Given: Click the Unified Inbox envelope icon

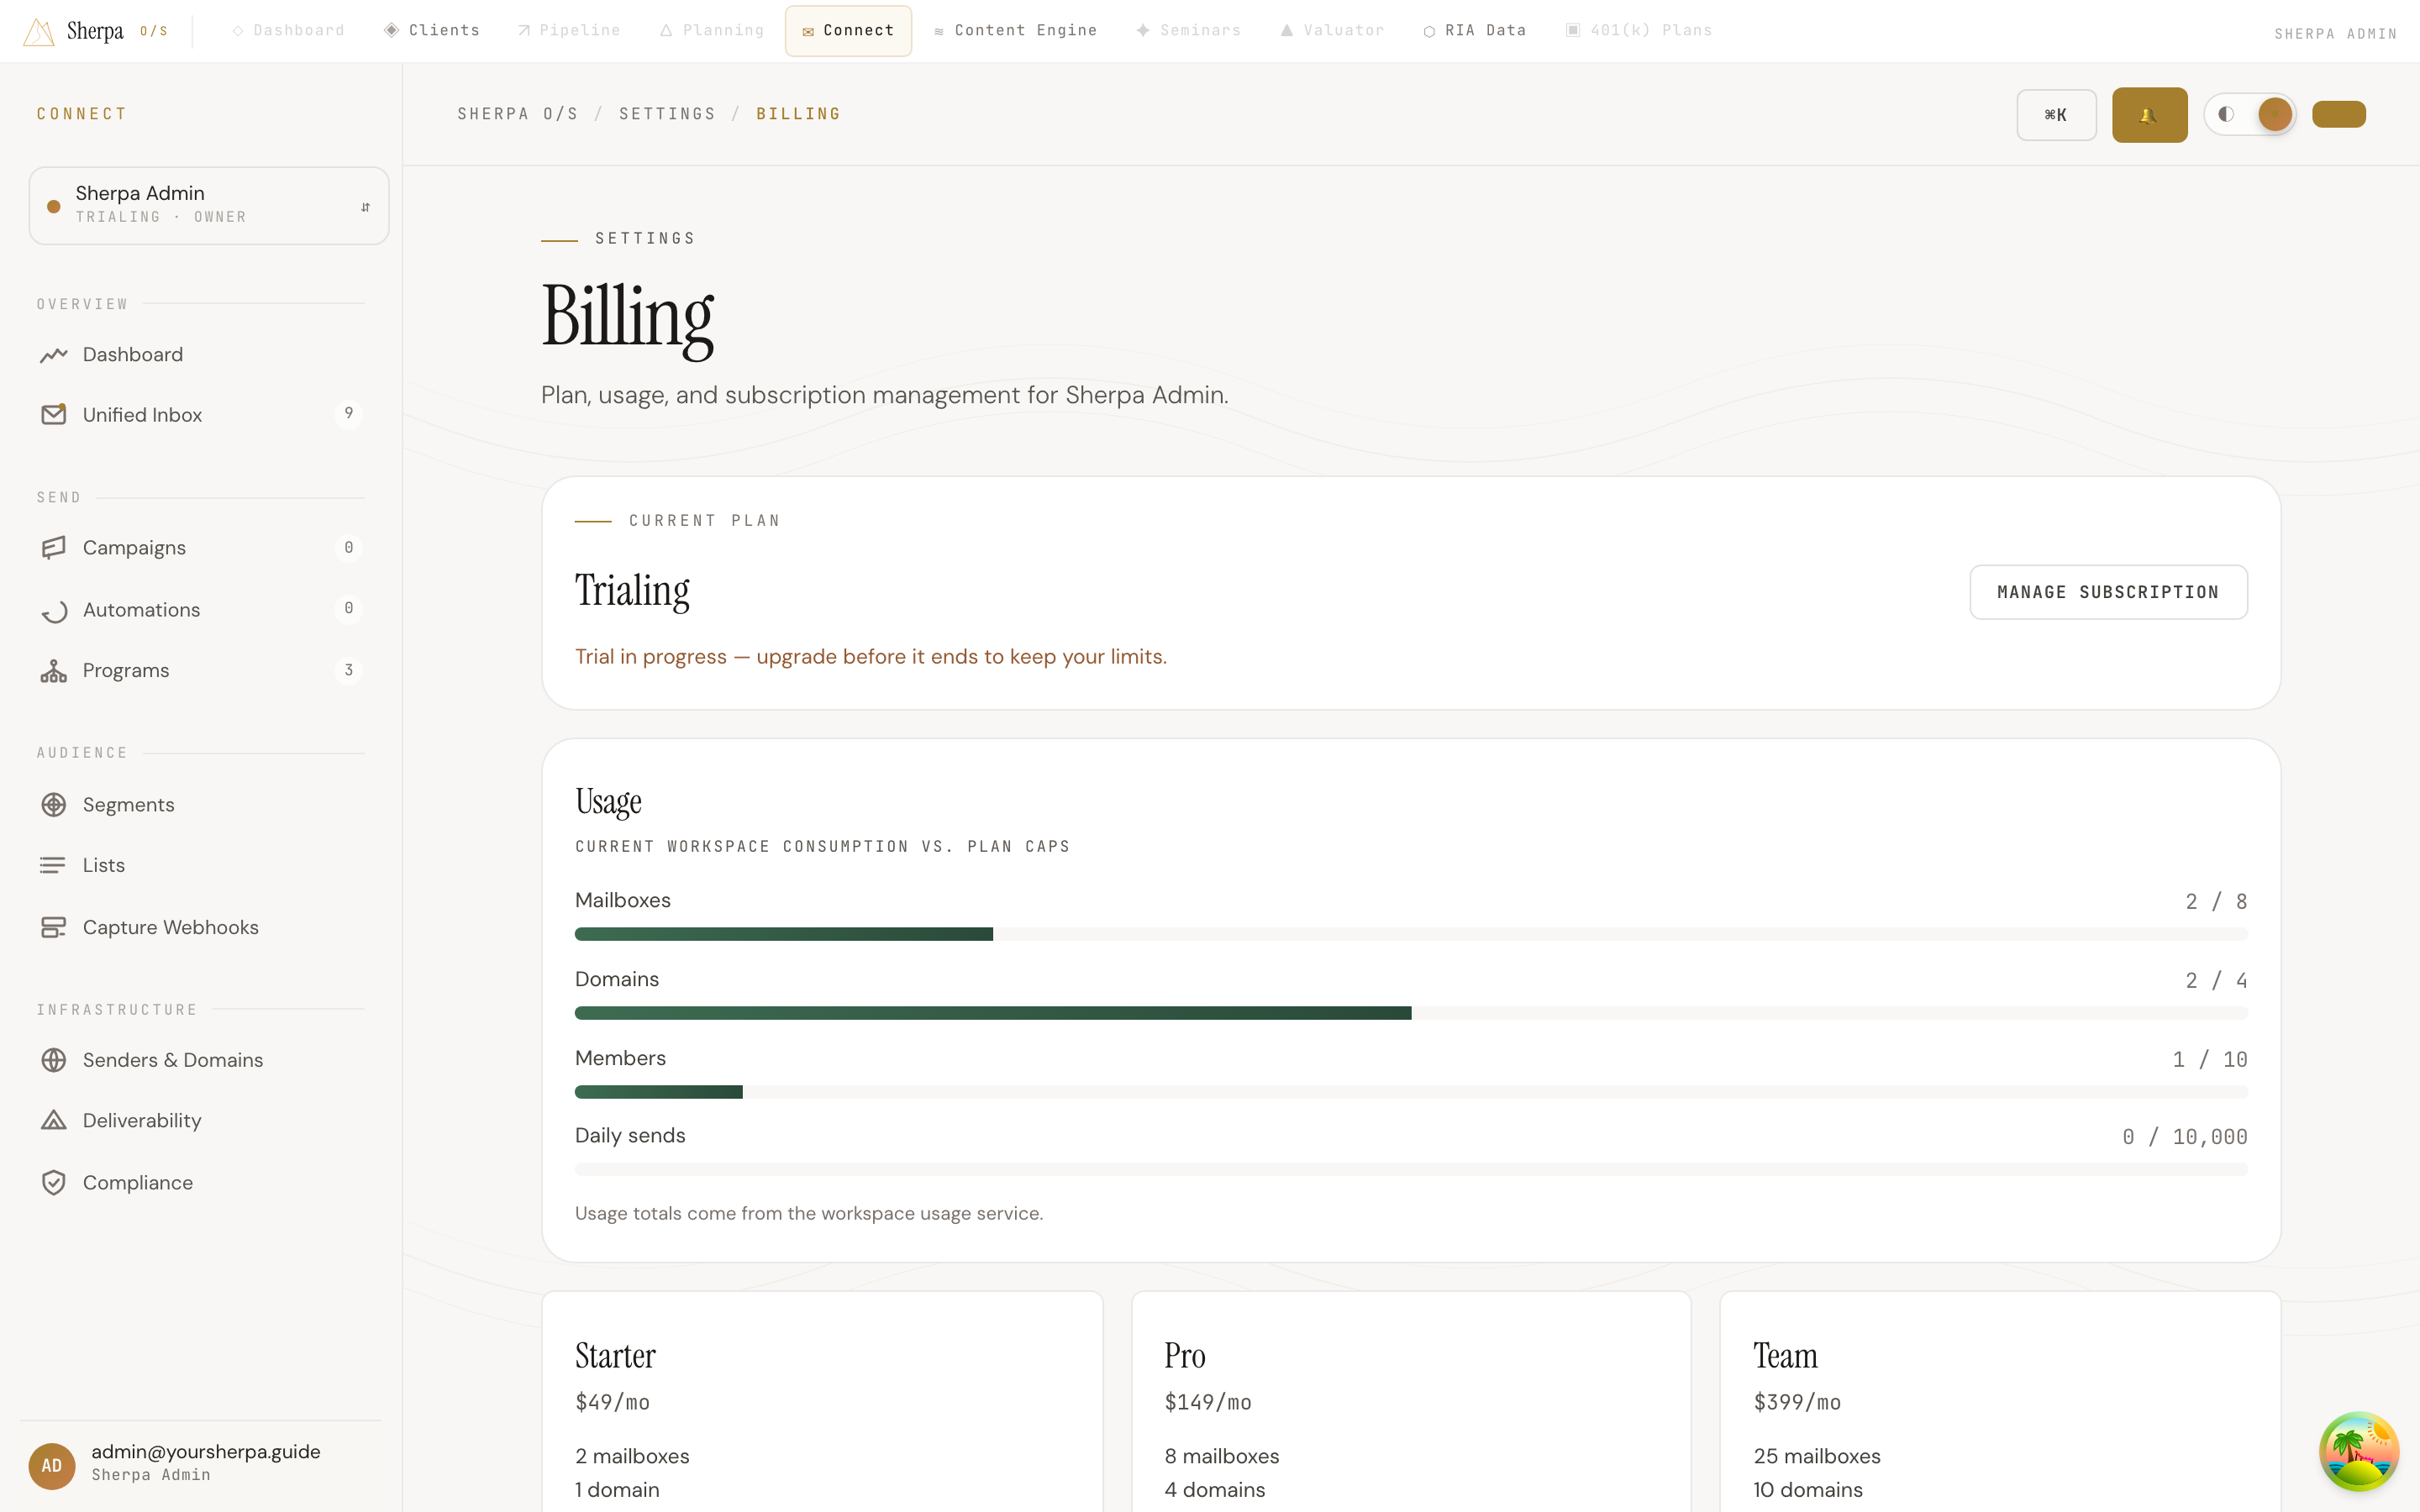Looking at the screenshot, I should 54,414.
